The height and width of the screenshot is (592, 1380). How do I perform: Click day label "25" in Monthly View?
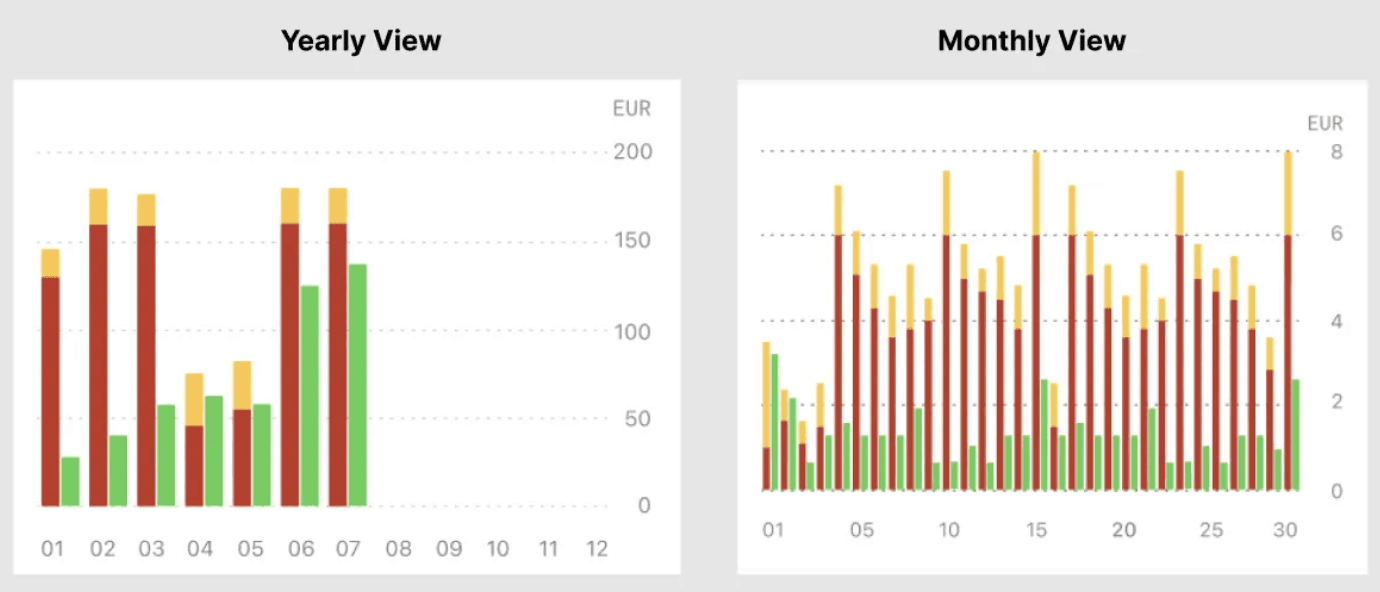coord(1211,530)
